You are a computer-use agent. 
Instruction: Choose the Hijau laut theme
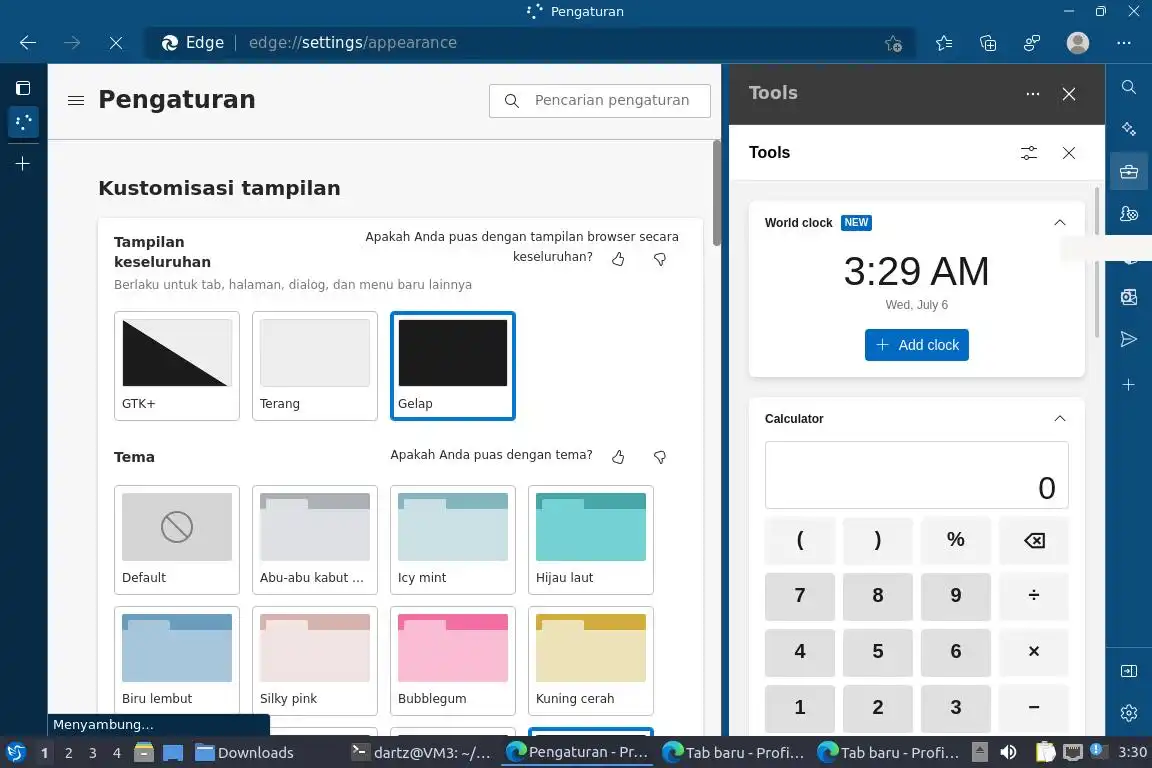point(591,539)
